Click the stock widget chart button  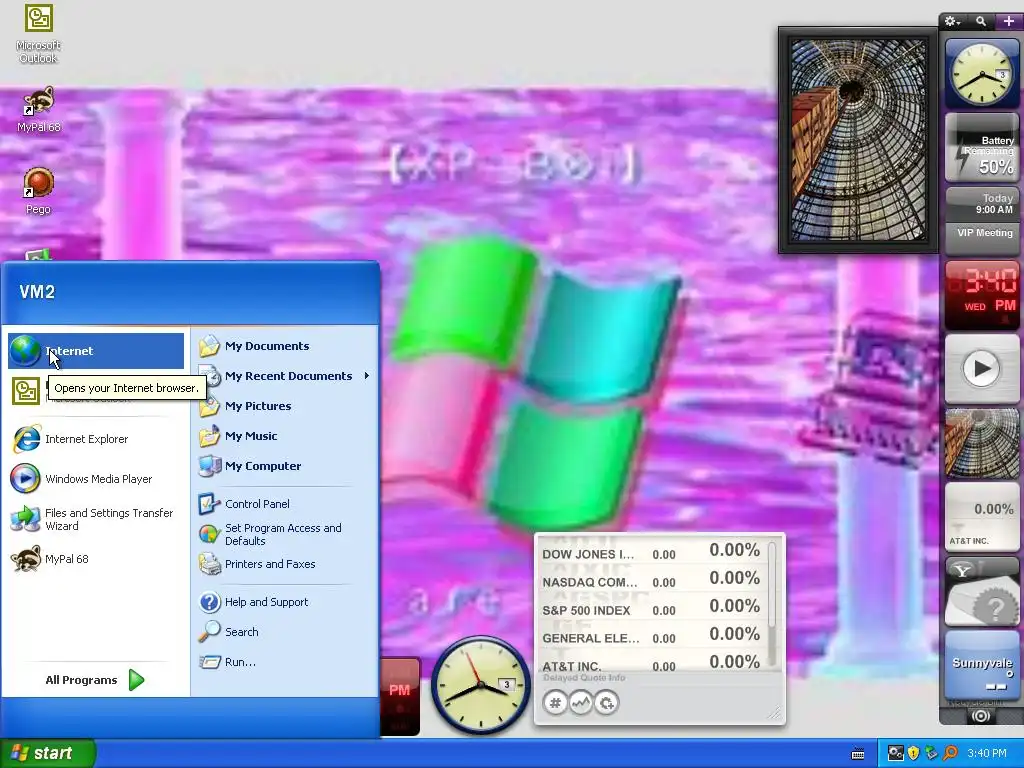point(581,703)
